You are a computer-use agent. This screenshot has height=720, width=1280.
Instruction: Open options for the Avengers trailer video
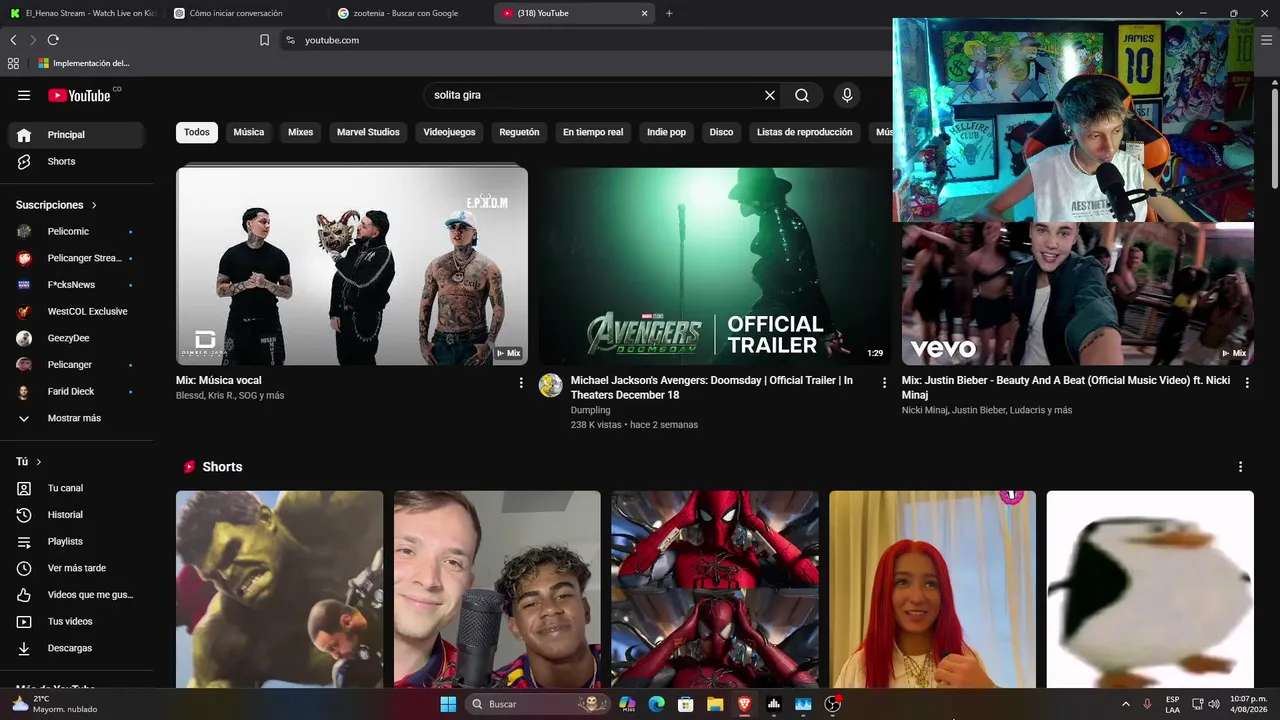[x=884, y=383]
